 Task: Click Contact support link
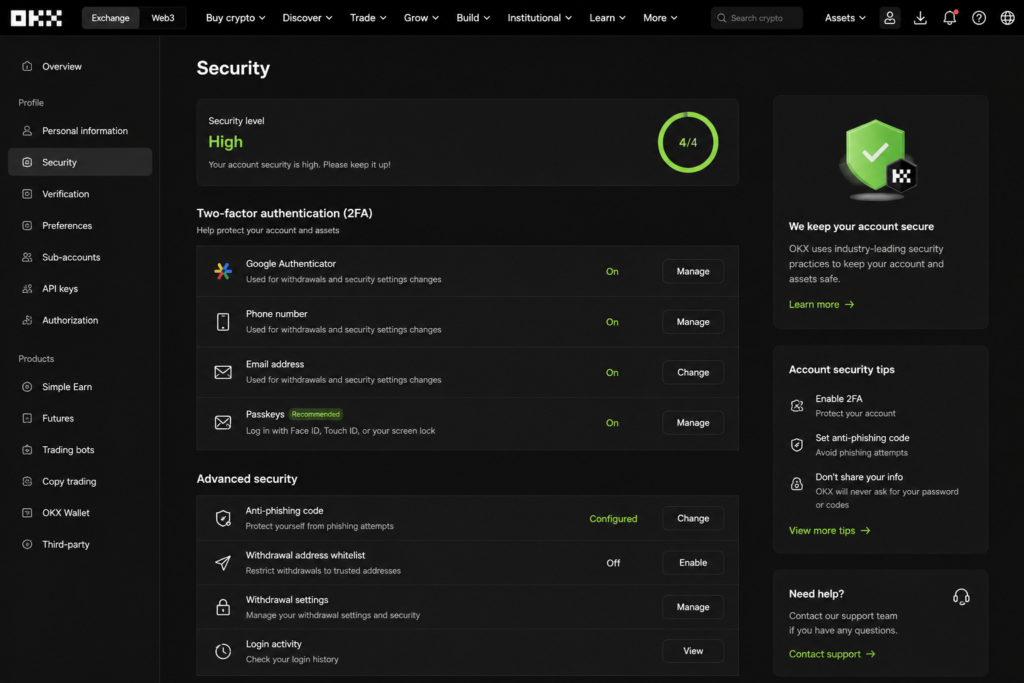coord(832,654)
